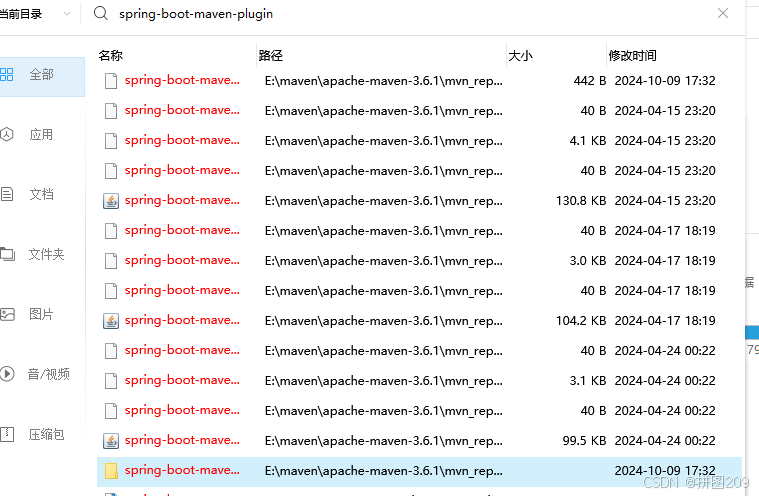Click the path cell of the 4.1 KB row
This screenshot has height=496, width=759.
(x=384, y=141)
